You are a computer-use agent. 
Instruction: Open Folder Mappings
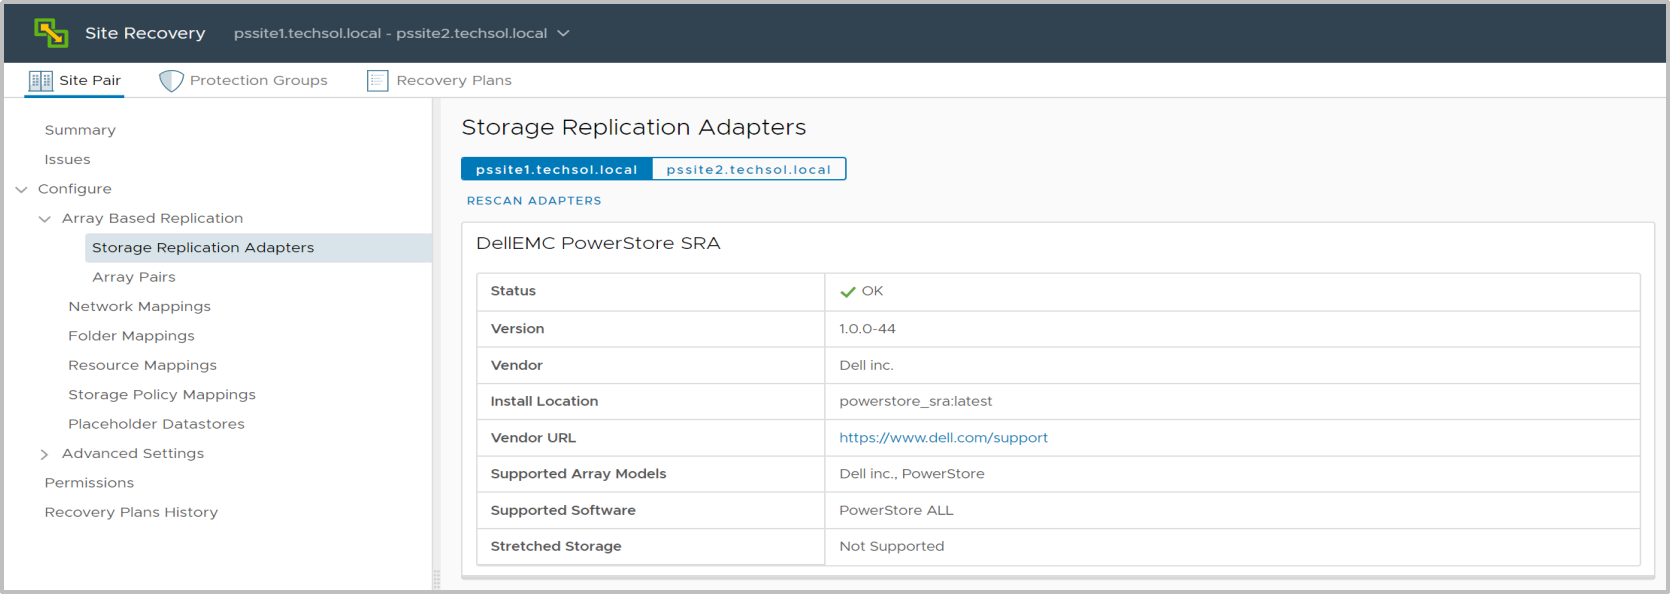(131, 336)
